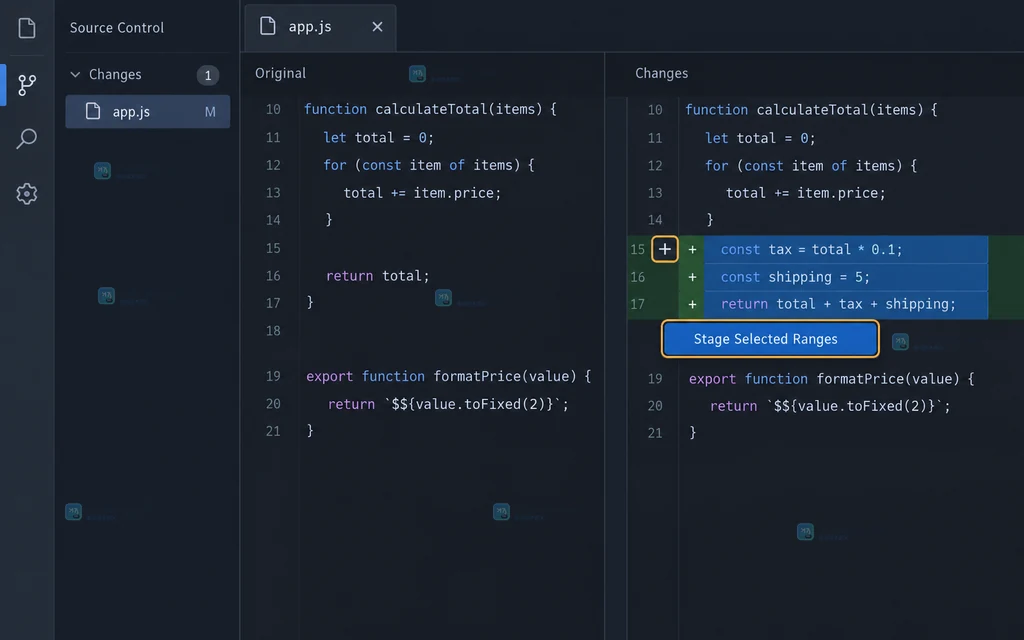Click added line 'const shipping = 5;'
Screen dimensions: 1024x640
point(795,277)
